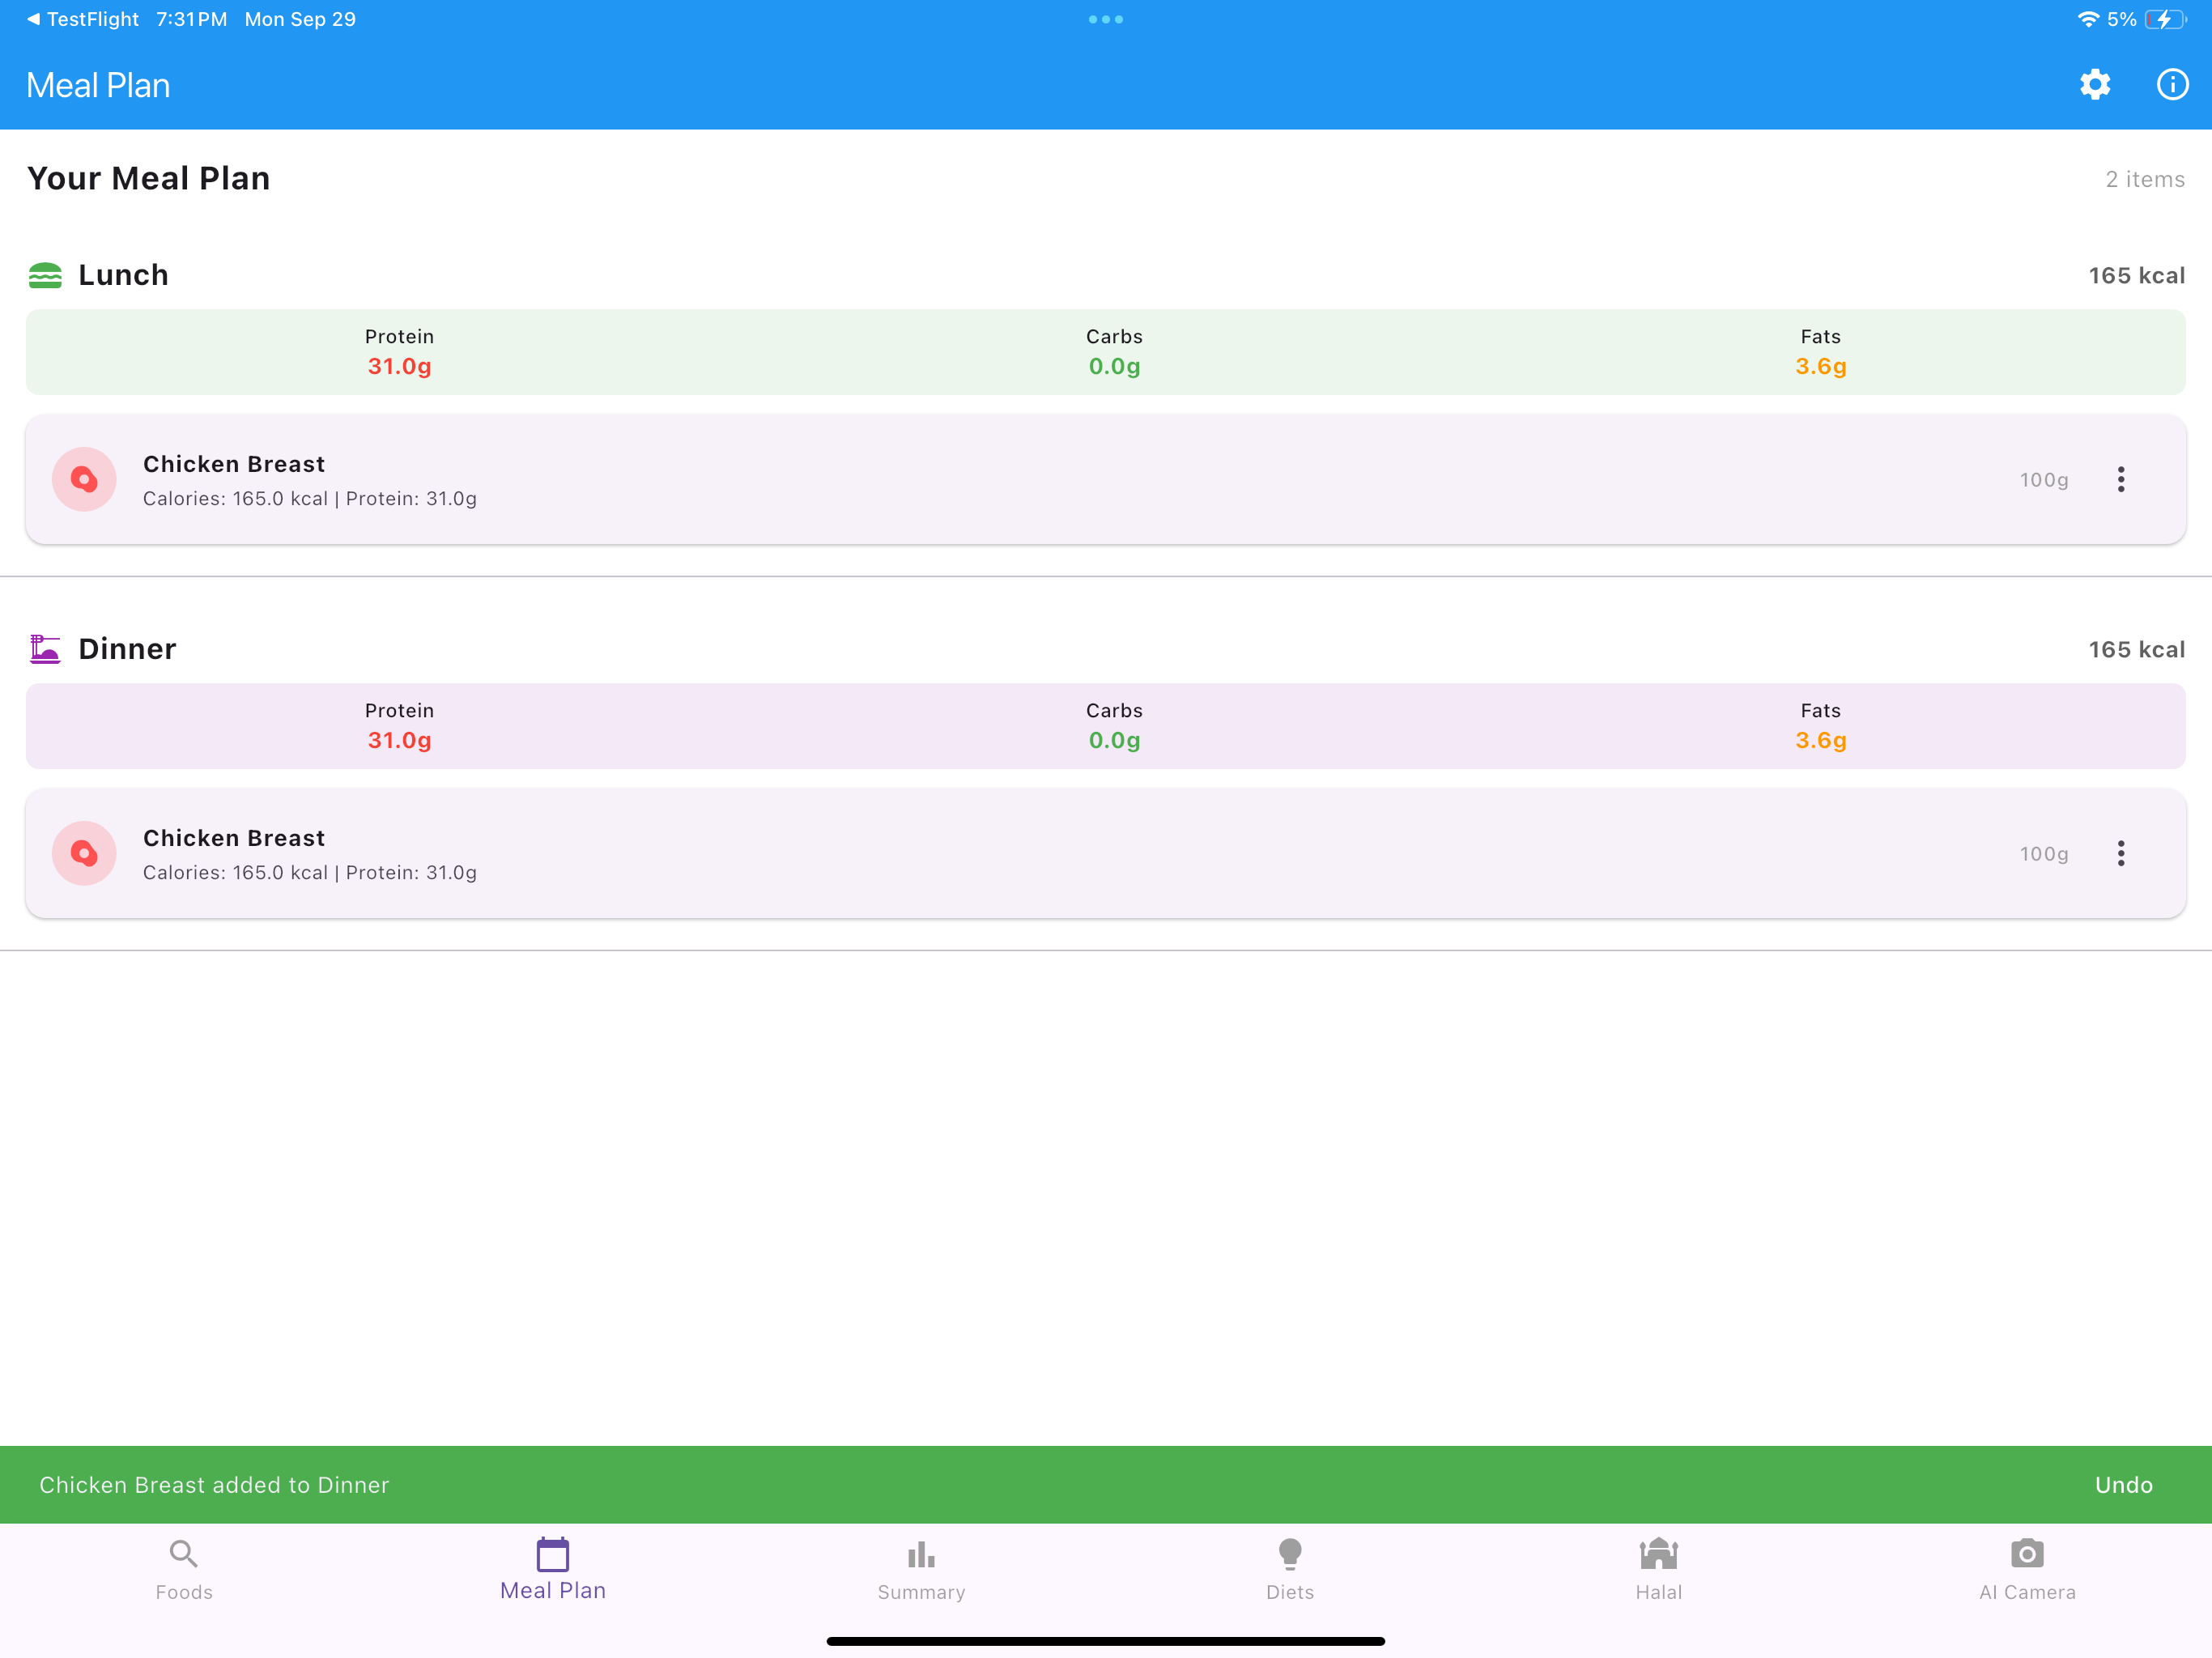Select the Meal Plan tab
Viewport: 2212px width, 1658px height.
click(553, 1570)
